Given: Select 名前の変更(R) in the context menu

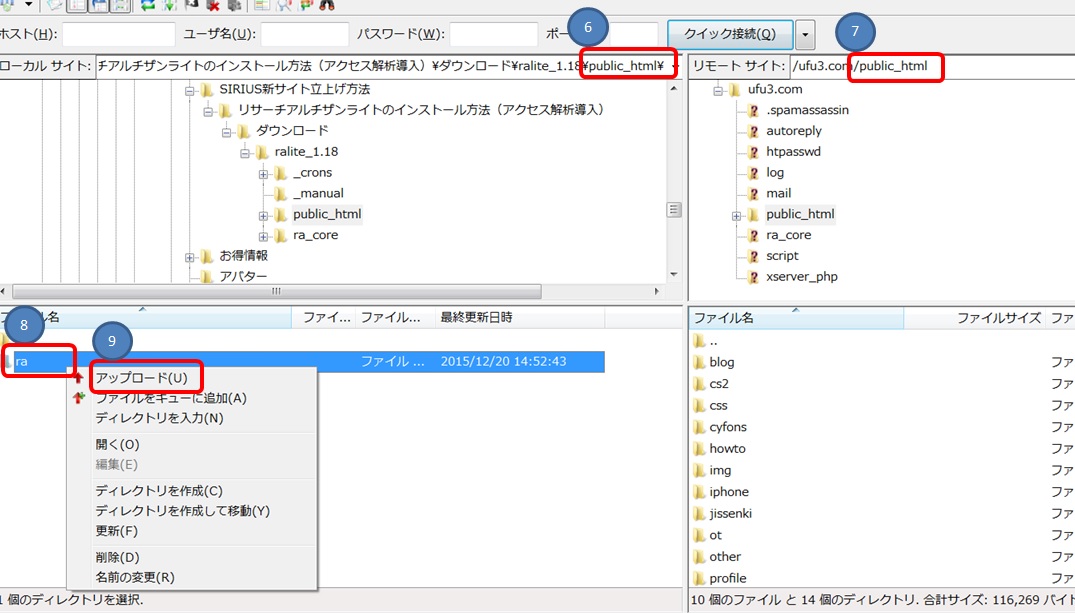Looking at the screenshot, I should 135,577.
